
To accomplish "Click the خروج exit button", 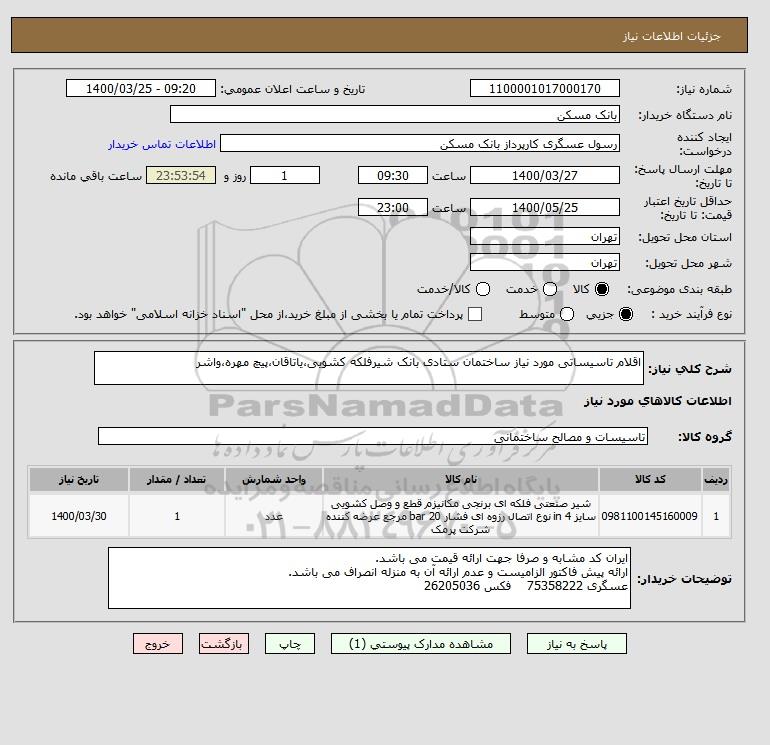I will [158, 644].
